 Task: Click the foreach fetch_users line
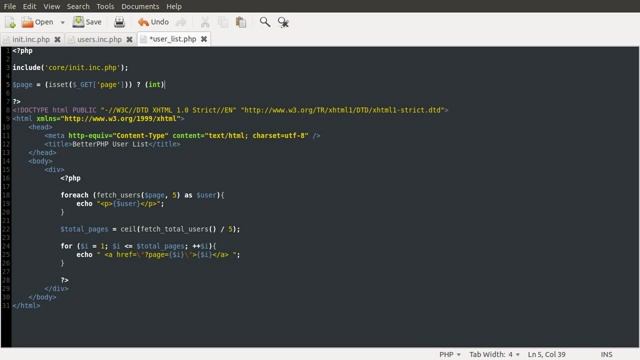142,195
